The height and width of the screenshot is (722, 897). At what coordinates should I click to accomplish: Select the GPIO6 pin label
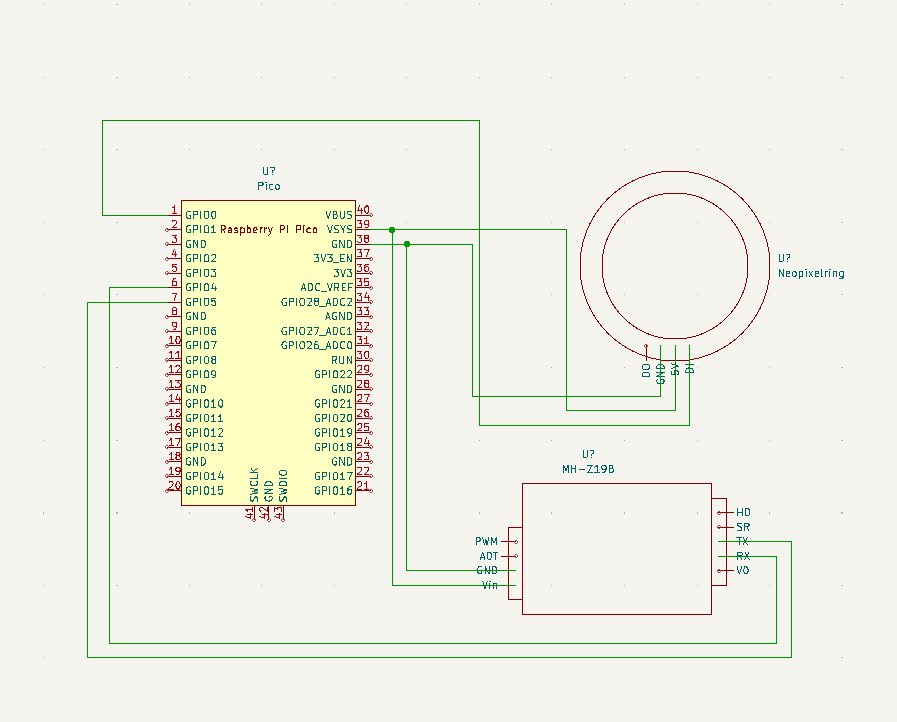tap(201, 331)
